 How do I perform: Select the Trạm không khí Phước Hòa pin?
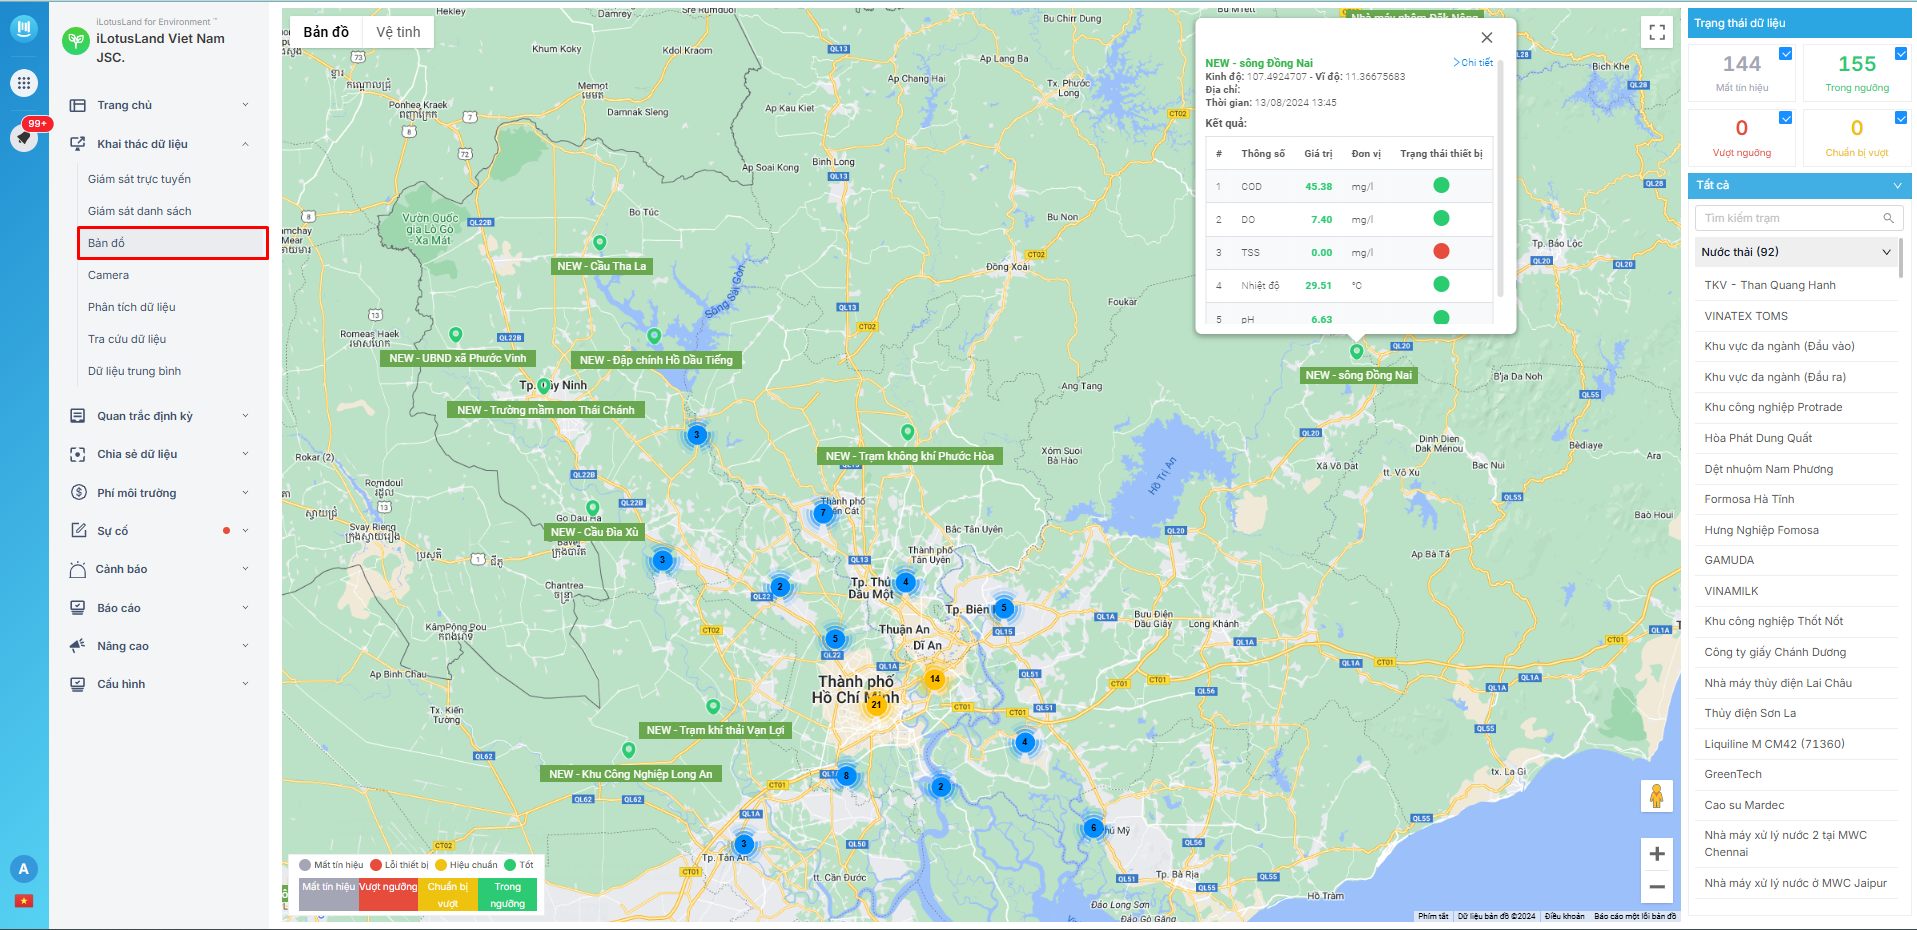908,432
